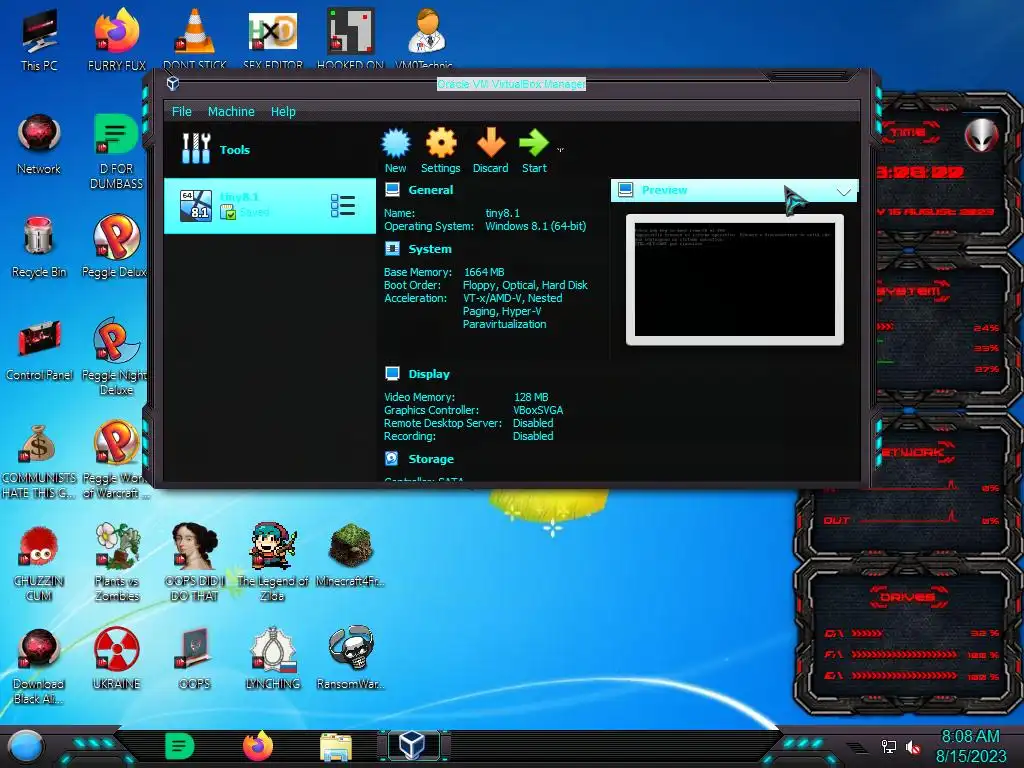Open the Network desktop icon
This screenshot has height=768, width=1024.
39,144
